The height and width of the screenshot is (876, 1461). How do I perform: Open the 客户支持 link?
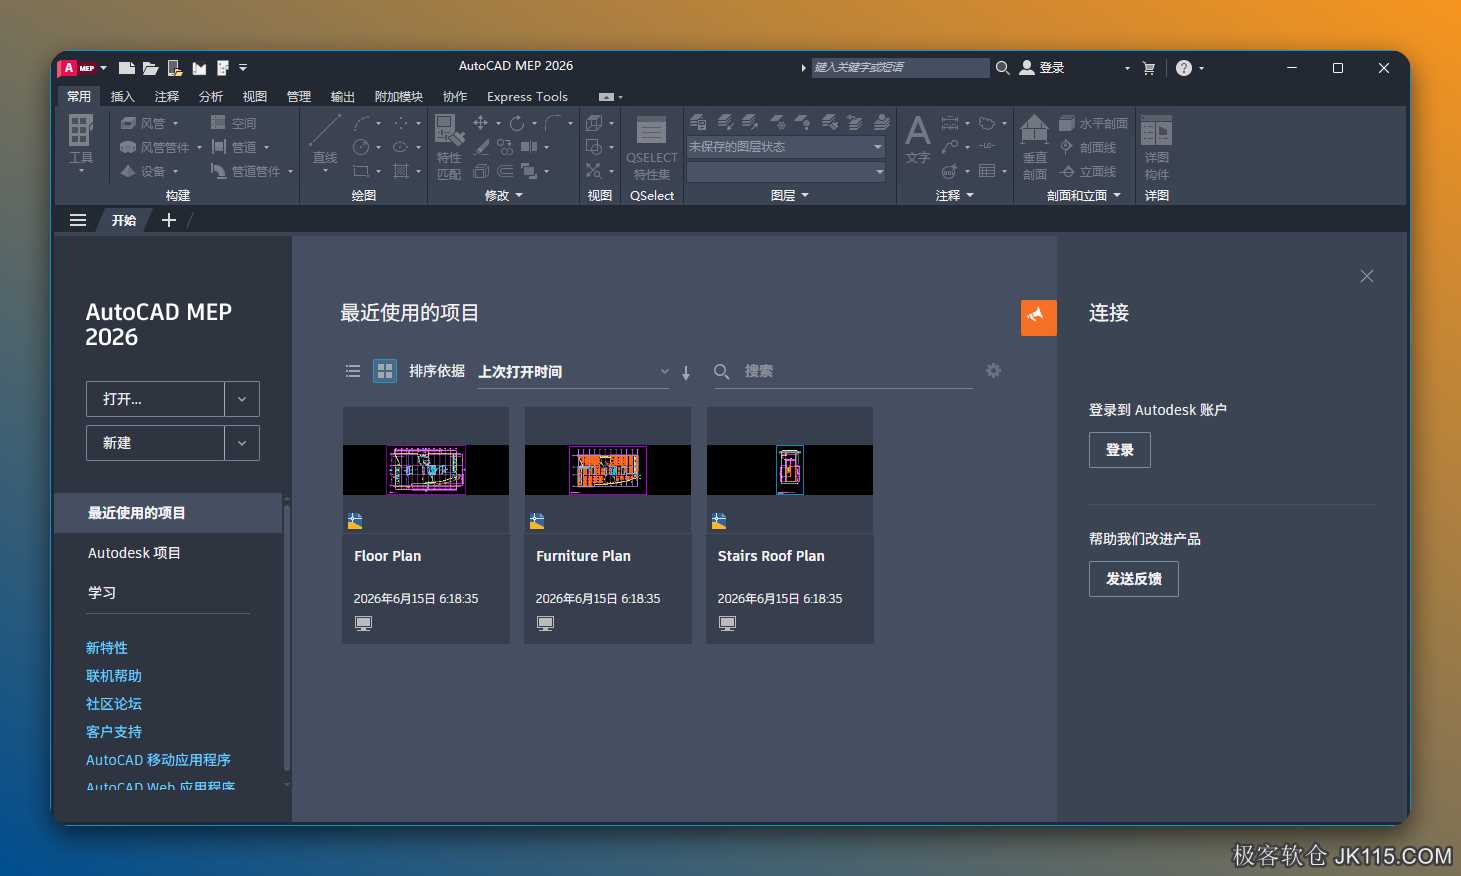[114, 732]
